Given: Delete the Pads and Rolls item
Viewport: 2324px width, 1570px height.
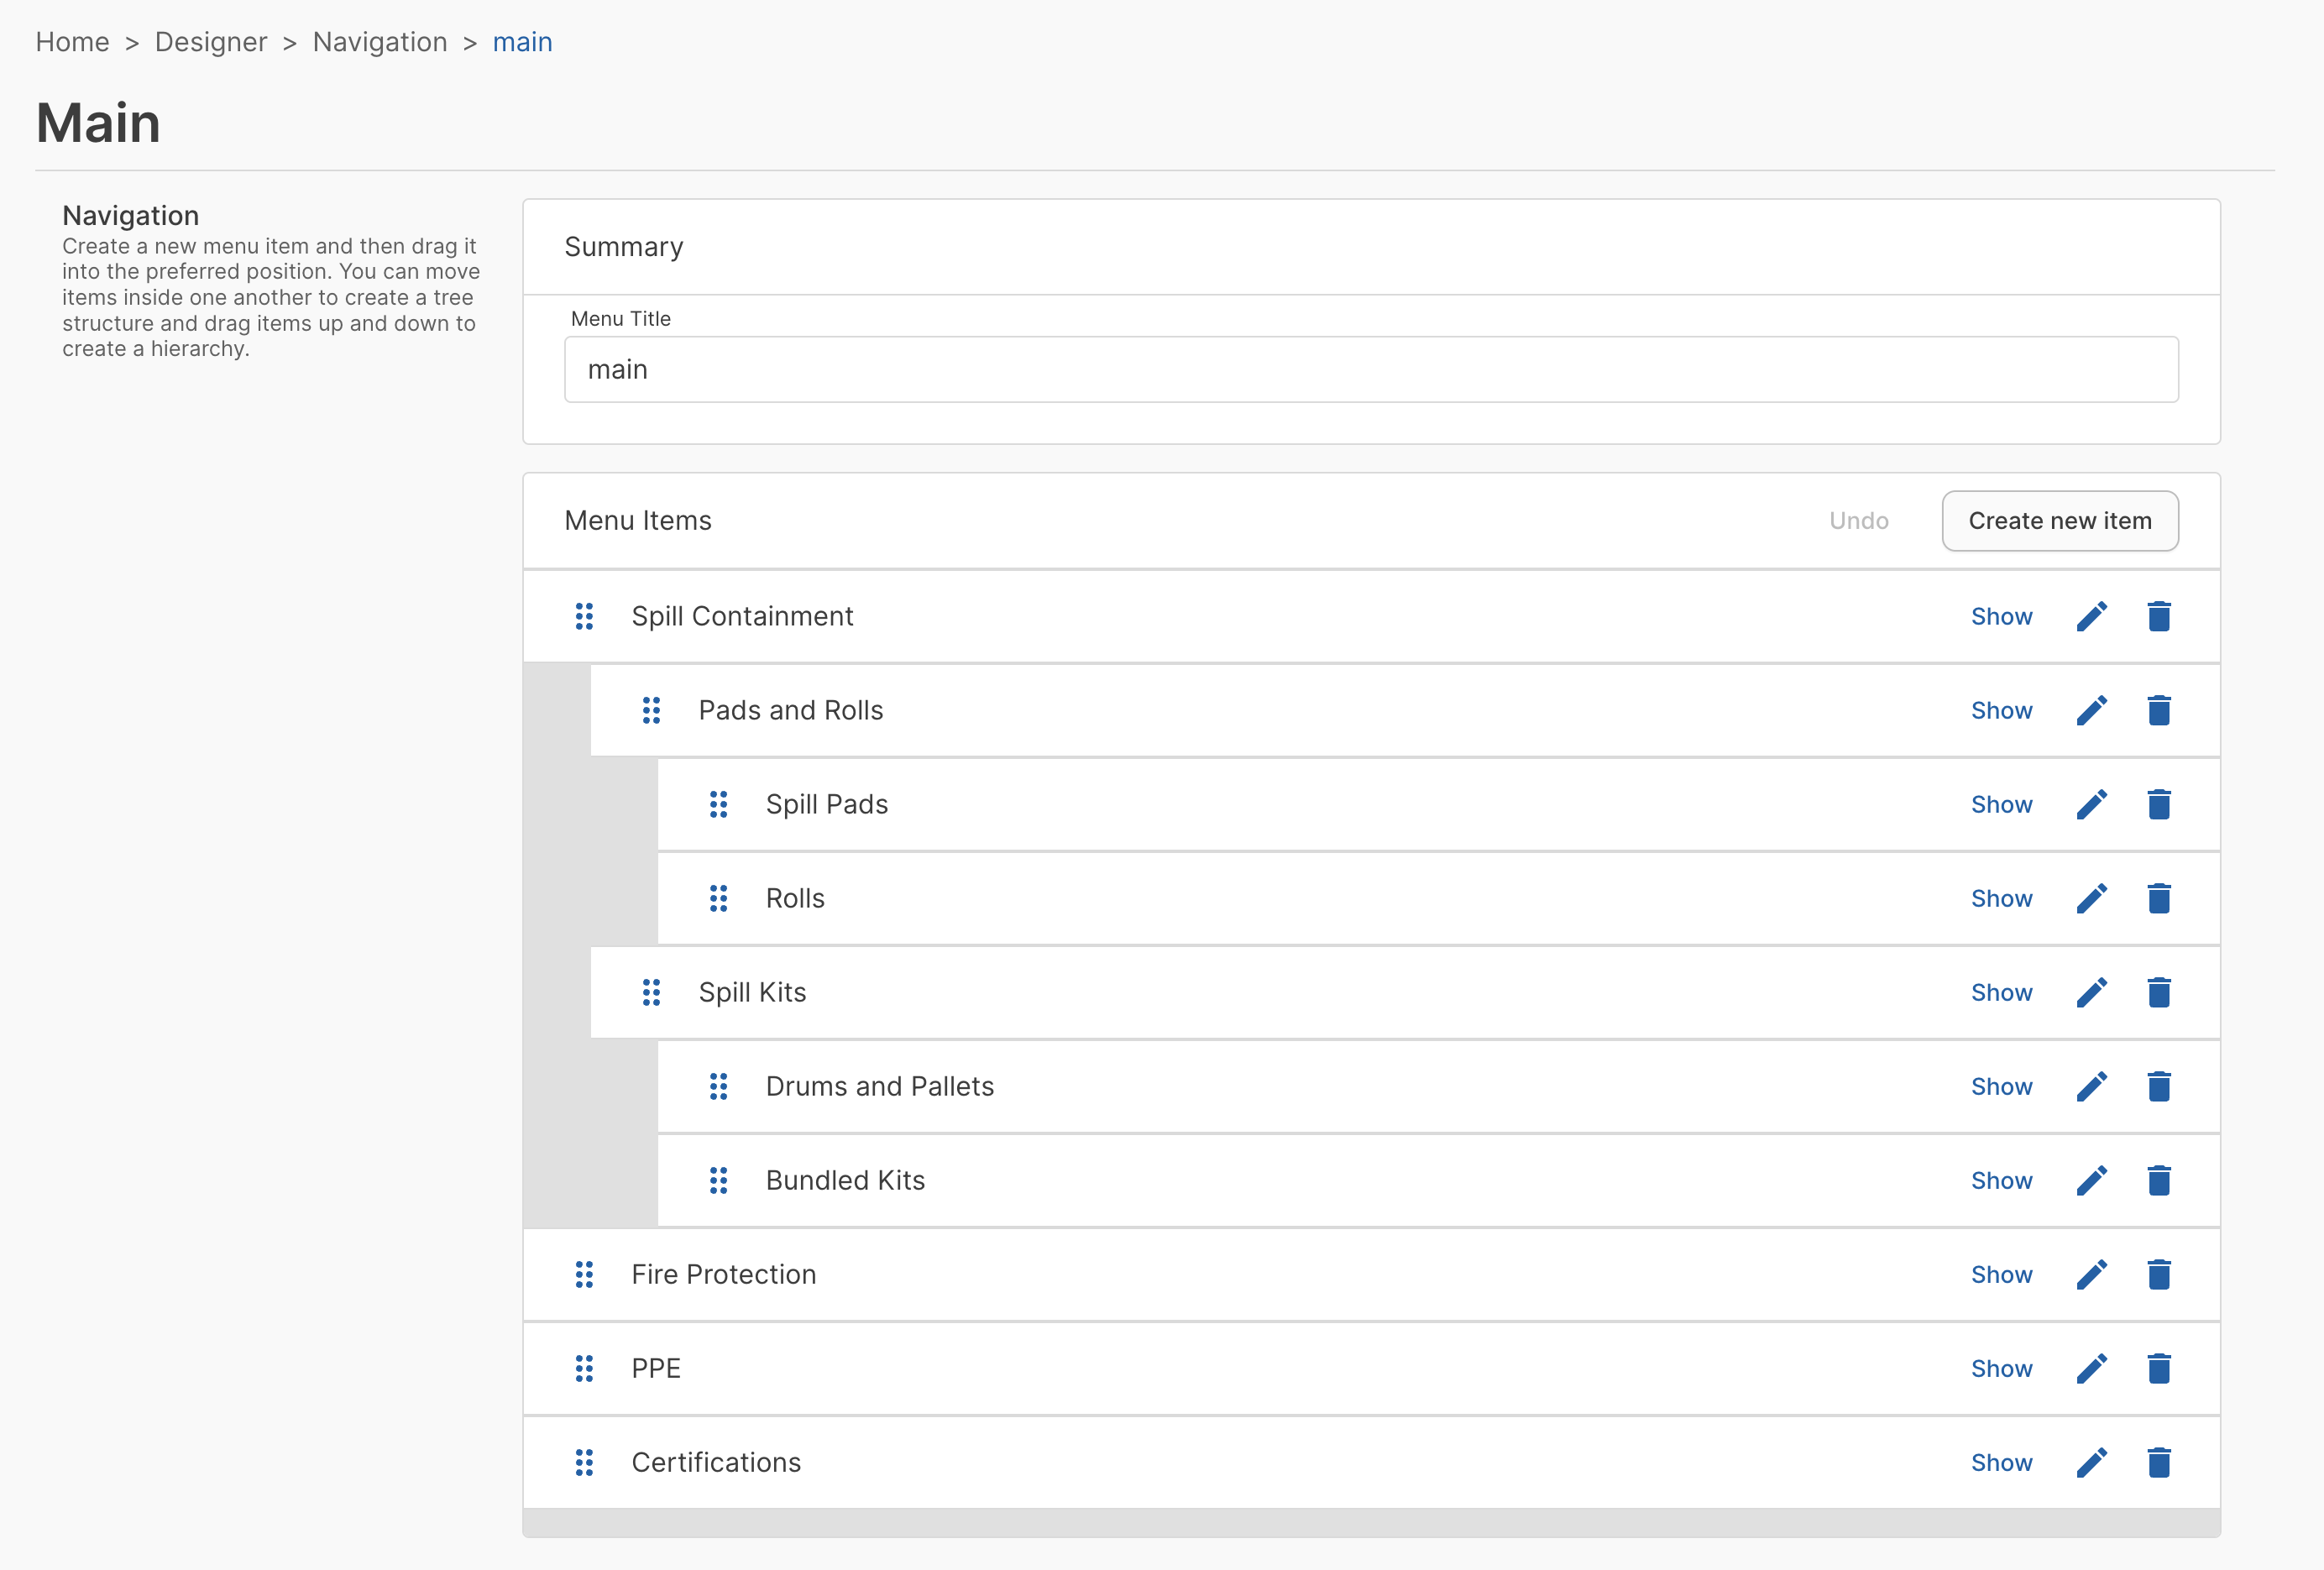Looking at the screenshot, I should (2158, 710).
